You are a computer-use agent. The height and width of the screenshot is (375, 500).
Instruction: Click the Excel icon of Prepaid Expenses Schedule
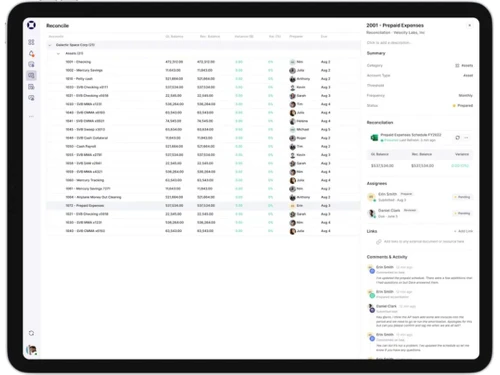tap(374, 137)
